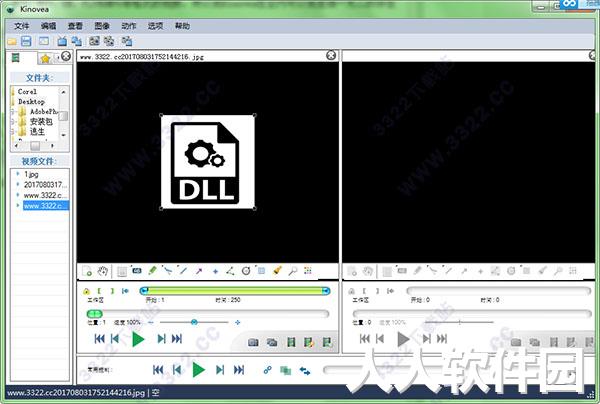Expand the 逃生 folder node

(12, 132)
